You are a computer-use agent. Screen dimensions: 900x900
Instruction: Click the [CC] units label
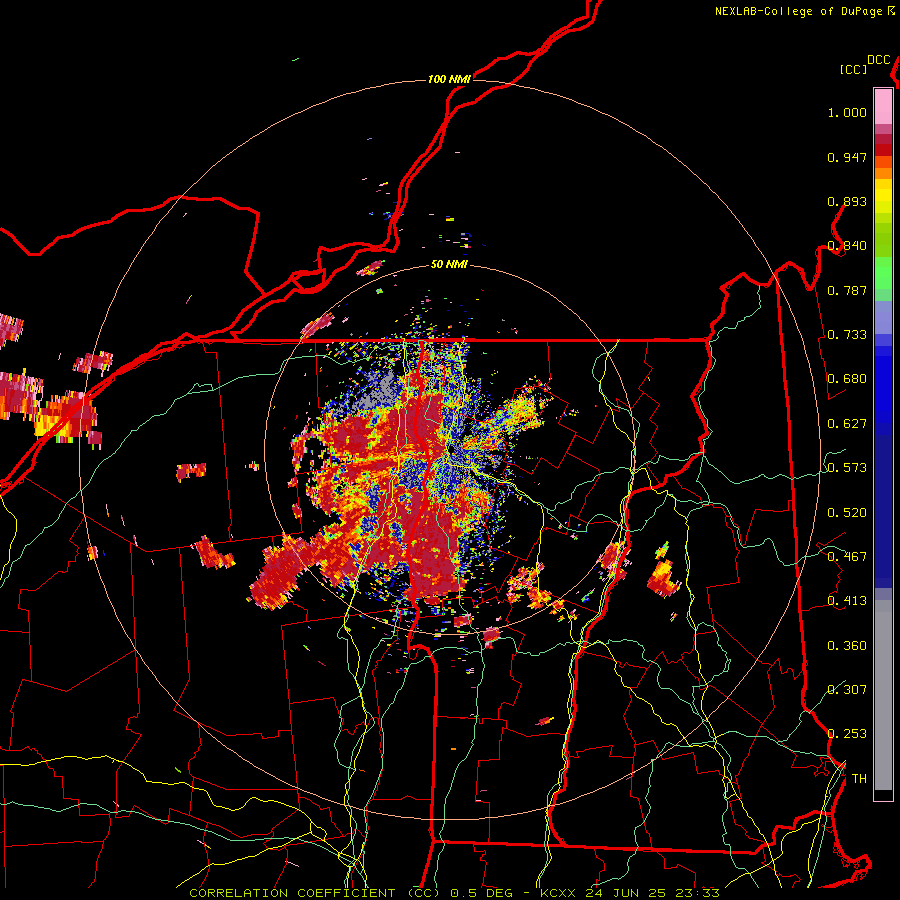tap(853, 69)
